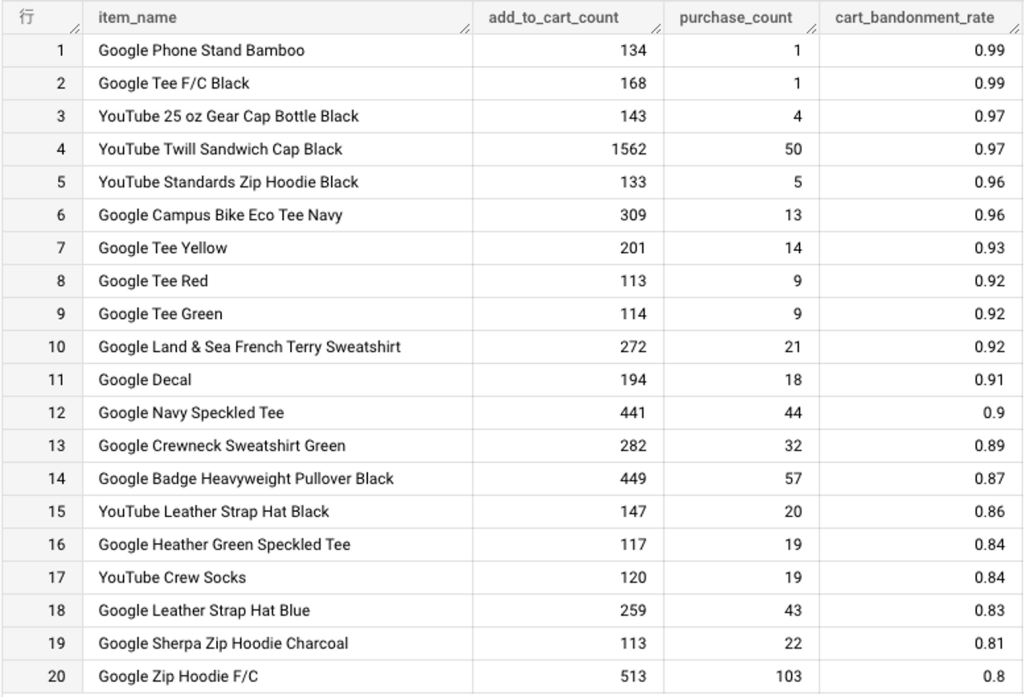
Task: Click the YouTube Crew Socks cell
Action: pos(278,577)
